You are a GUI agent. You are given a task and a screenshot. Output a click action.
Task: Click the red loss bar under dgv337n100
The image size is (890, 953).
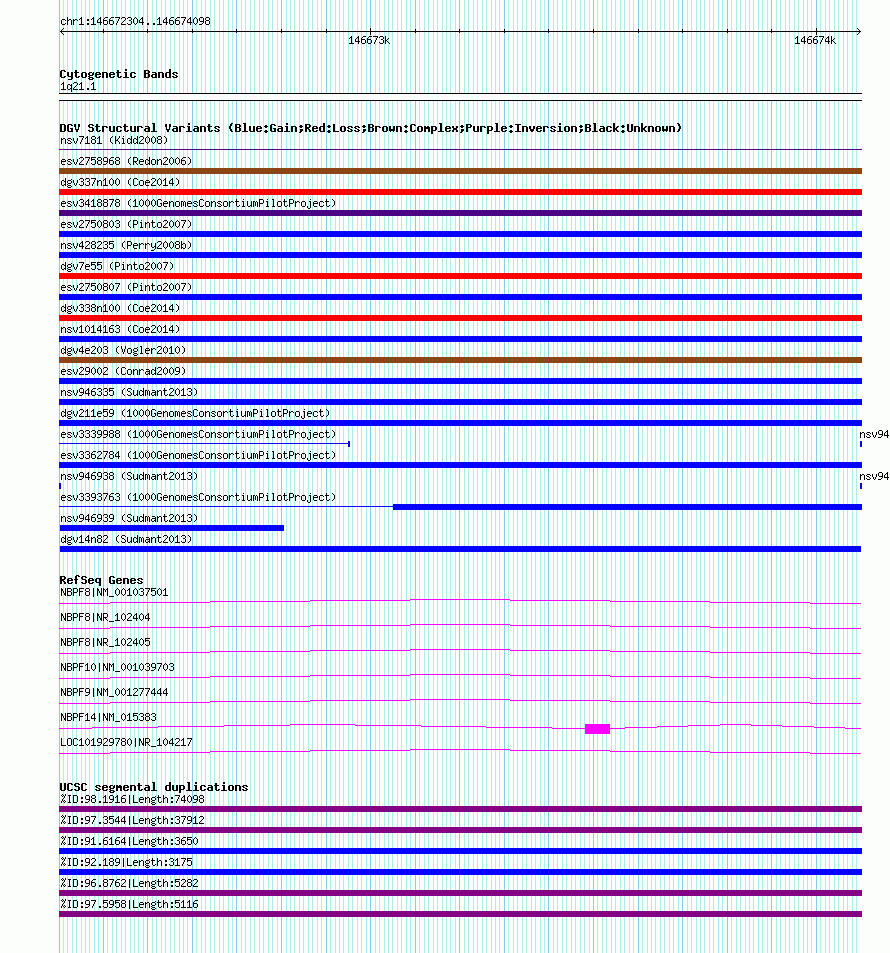460,192
